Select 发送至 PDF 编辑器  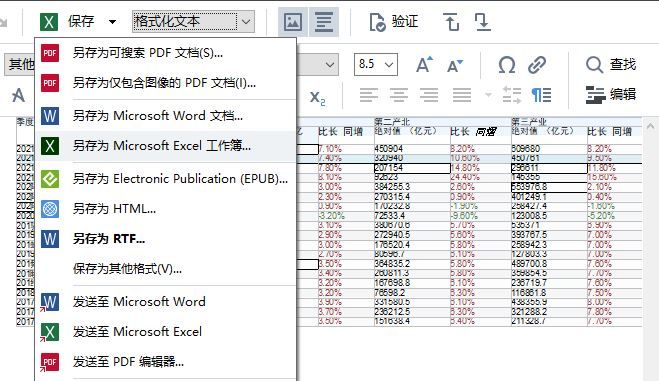click(x=166, y=362)
